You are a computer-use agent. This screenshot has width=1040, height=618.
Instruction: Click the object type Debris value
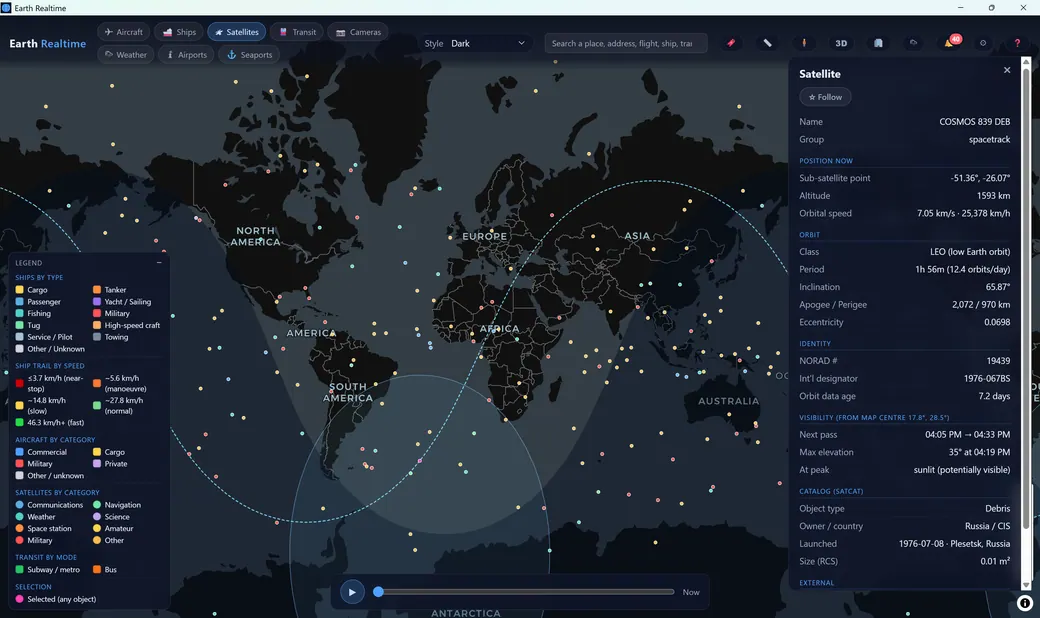point(998,509)
